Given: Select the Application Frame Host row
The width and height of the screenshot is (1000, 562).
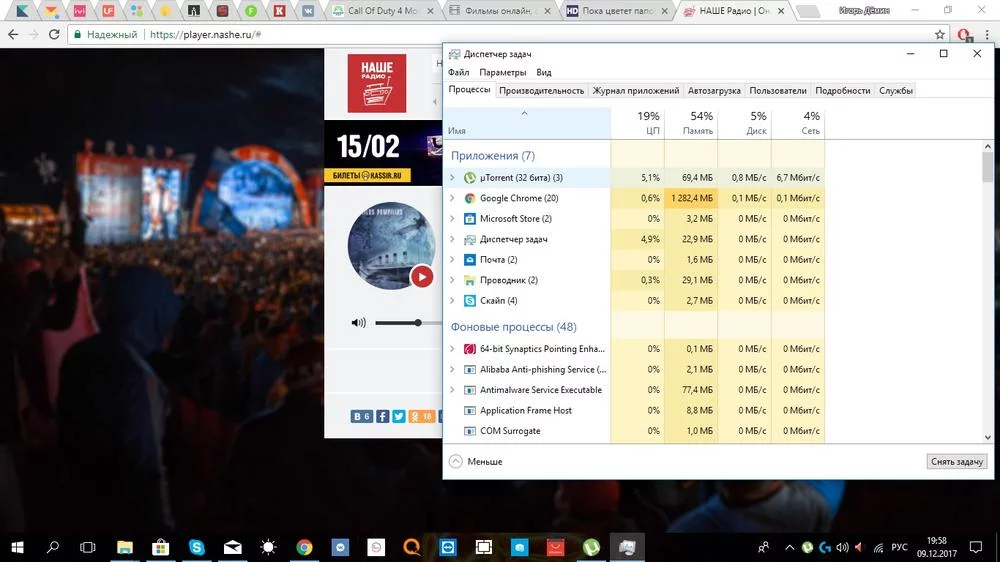Looking at the screenshot, I should tap(634, 410).
